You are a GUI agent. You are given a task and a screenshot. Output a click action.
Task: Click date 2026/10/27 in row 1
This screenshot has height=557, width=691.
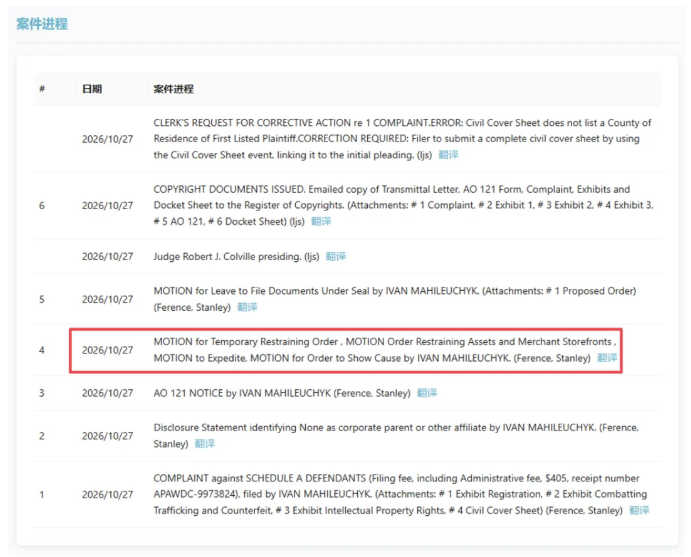pyautogui.click(x=108, y=495)
